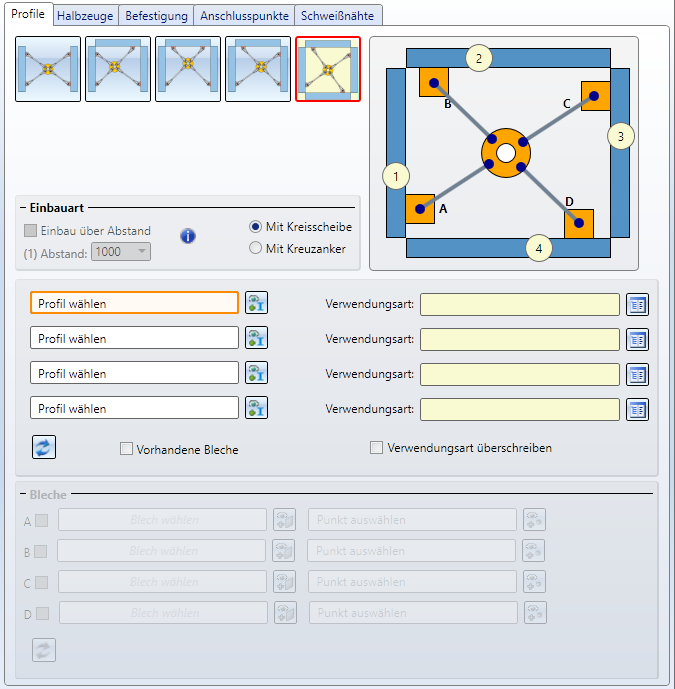Click first highlighted Profil wählen field

coord(134,303)
